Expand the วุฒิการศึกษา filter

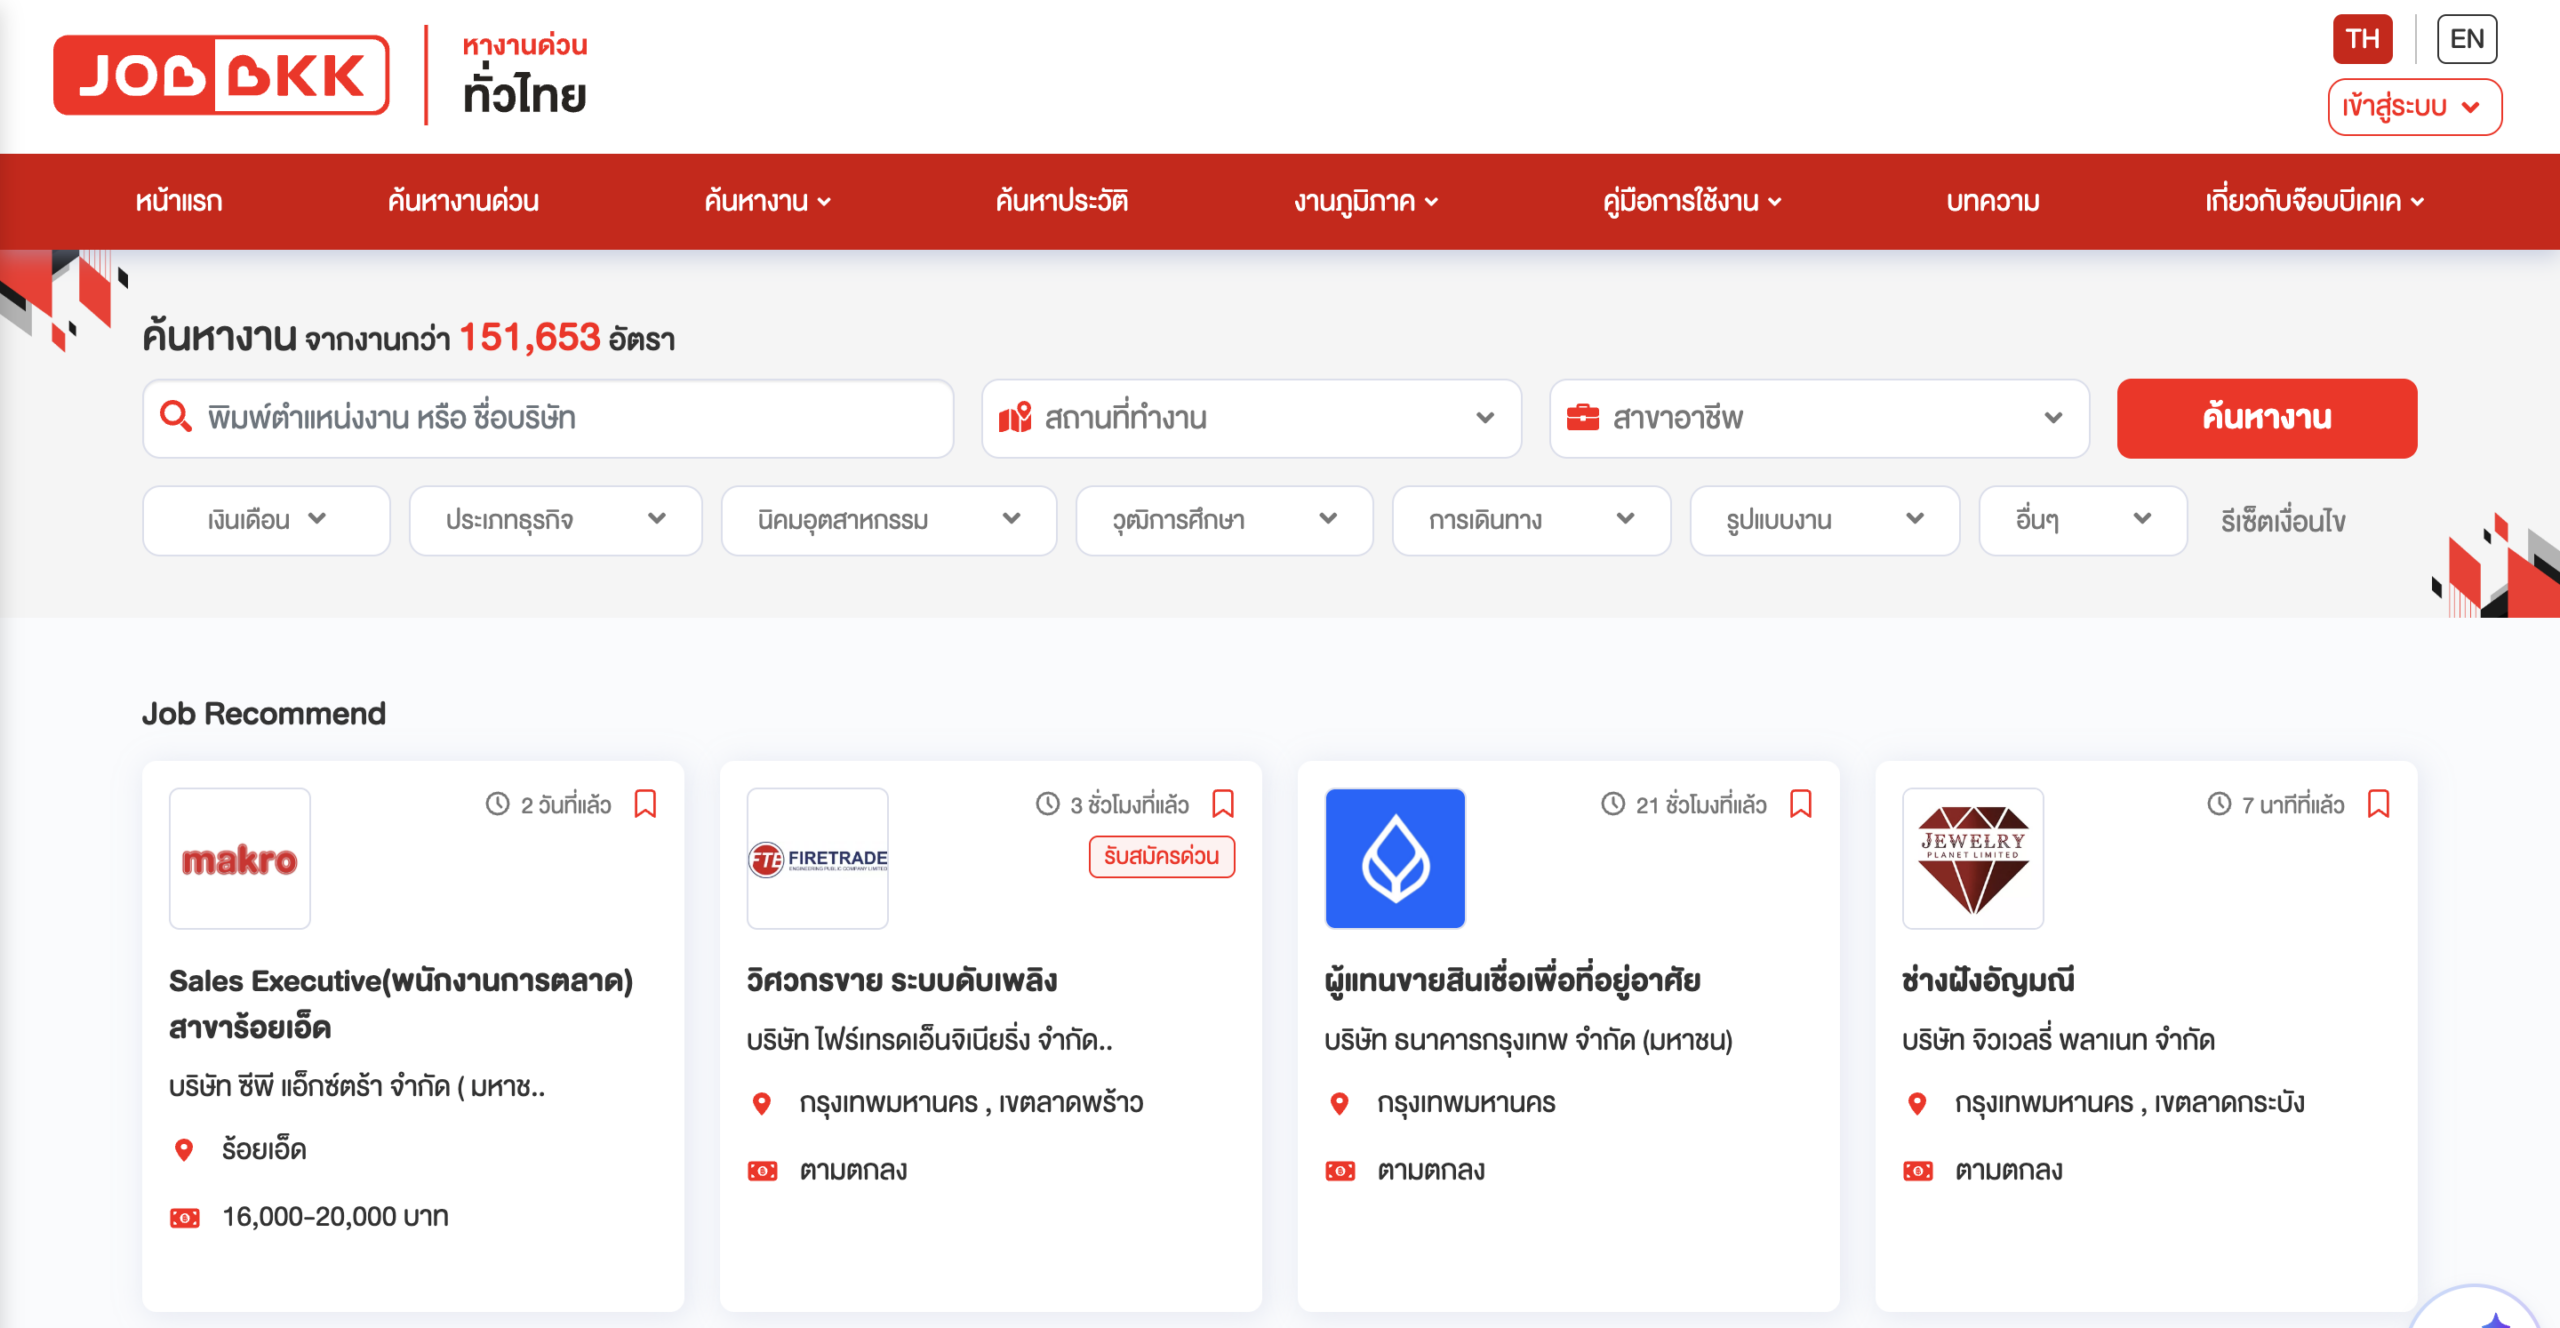1224,520
